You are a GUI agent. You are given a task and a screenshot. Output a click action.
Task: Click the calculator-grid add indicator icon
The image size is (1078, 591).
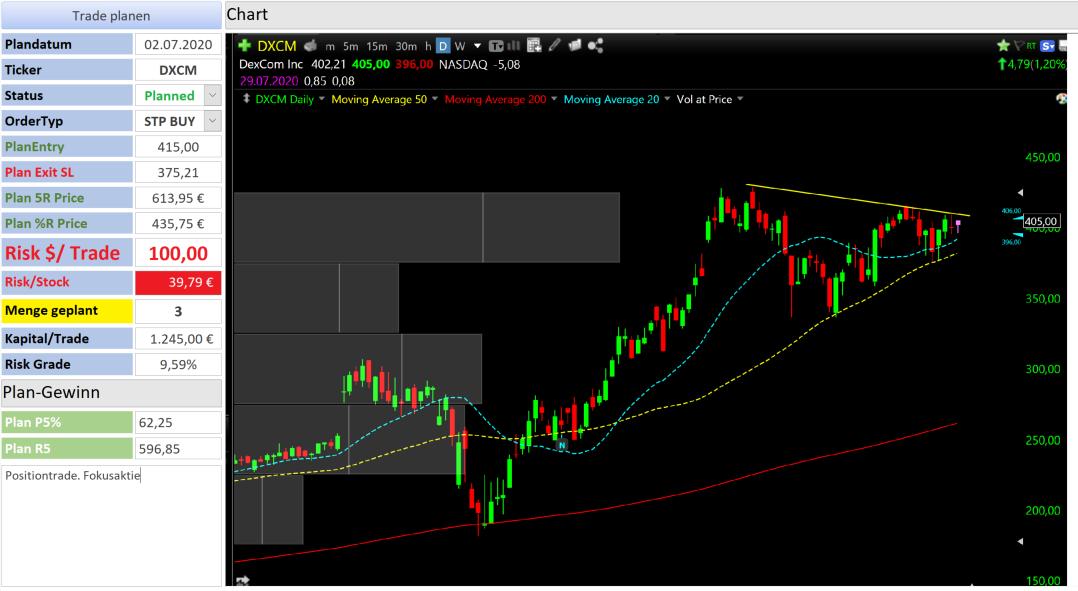coord(534,45)
